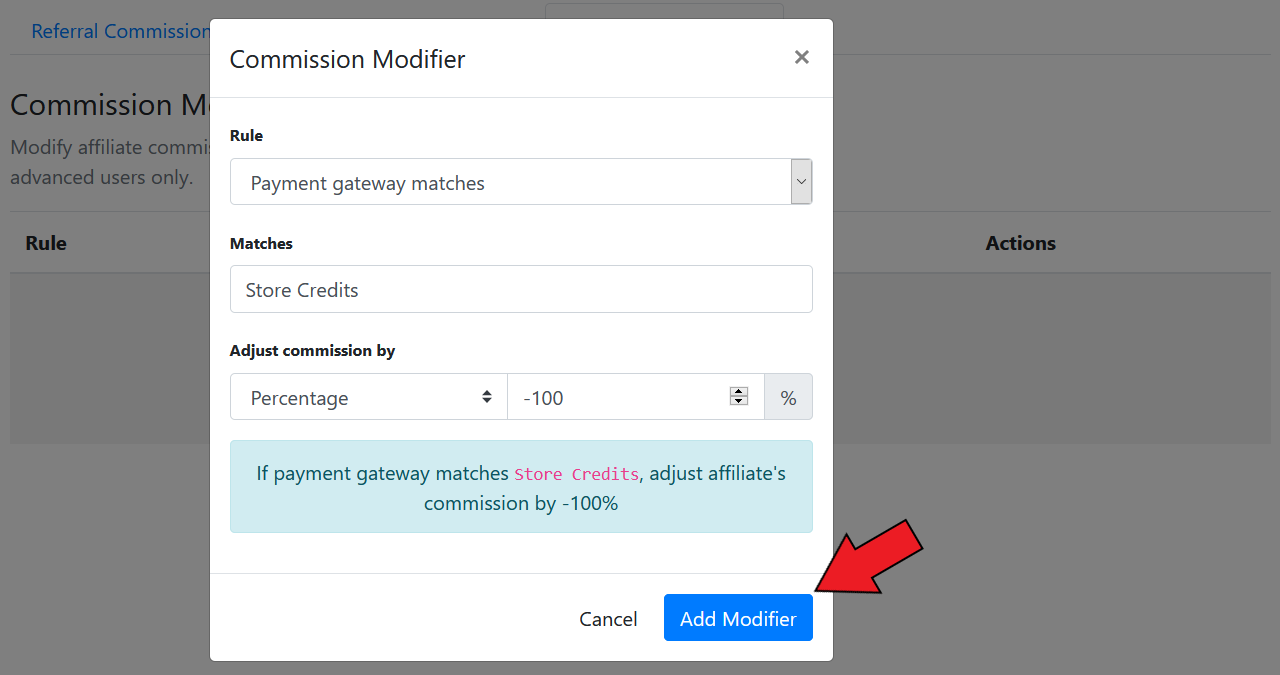Screen dimensions: 1280x675
Task: Click the Adjust commission by label
Action: (x=312, y=350)
